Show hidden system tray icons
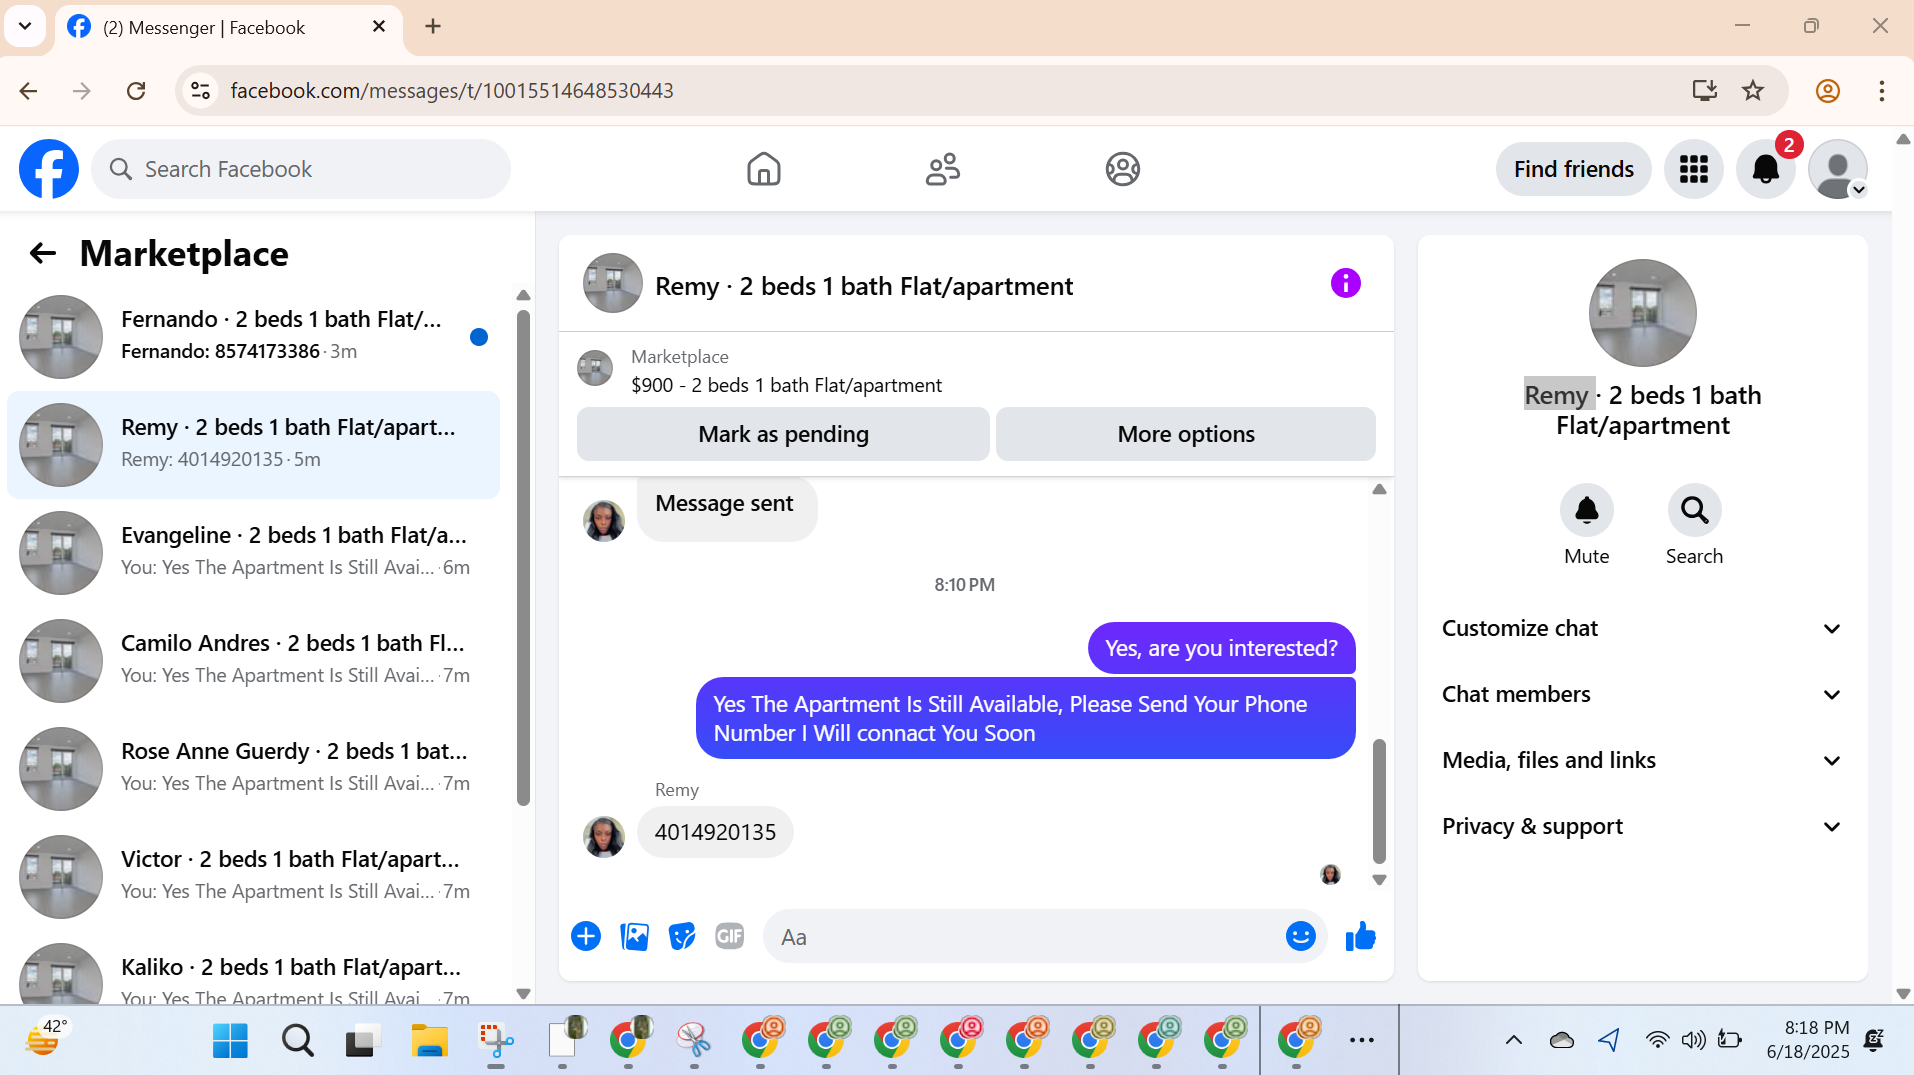The width and height of the screenshot is (1914, 1075). (x=1513, y=1040)
